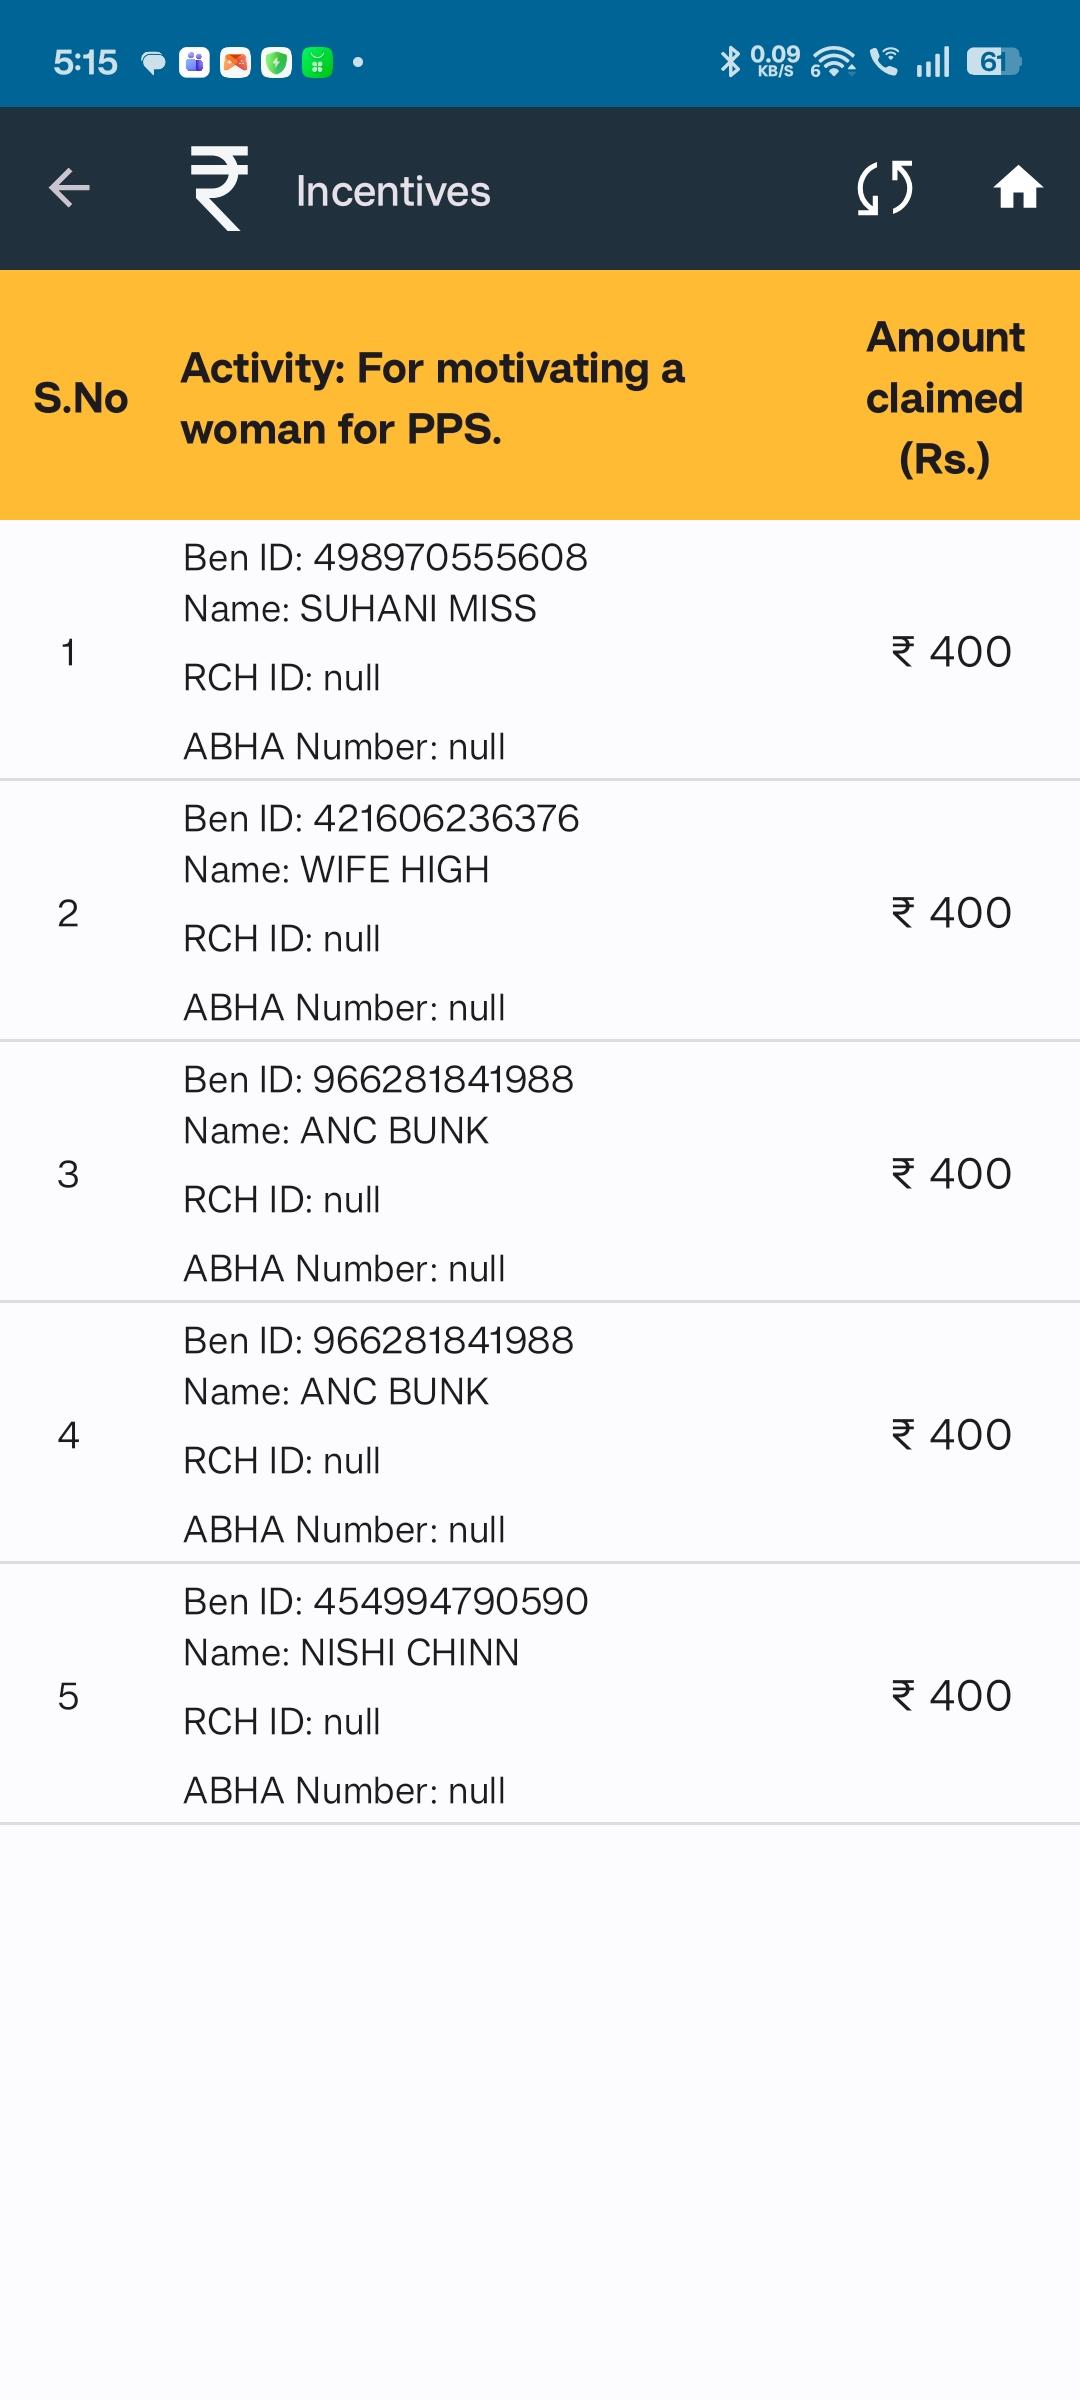Tap the status bar clock showing 5:15

click(85, 62)
